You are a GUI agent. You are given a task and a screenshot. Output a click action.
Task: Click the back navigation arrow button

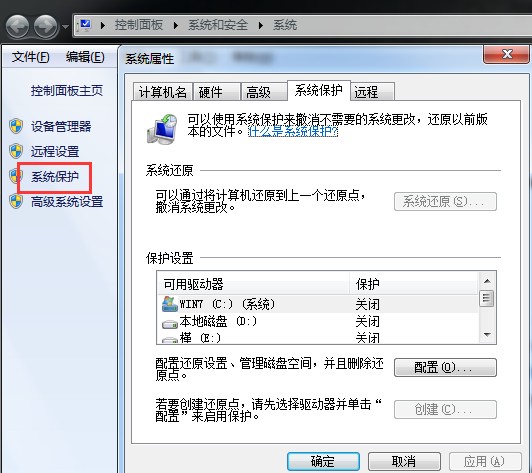click(17, 26)
